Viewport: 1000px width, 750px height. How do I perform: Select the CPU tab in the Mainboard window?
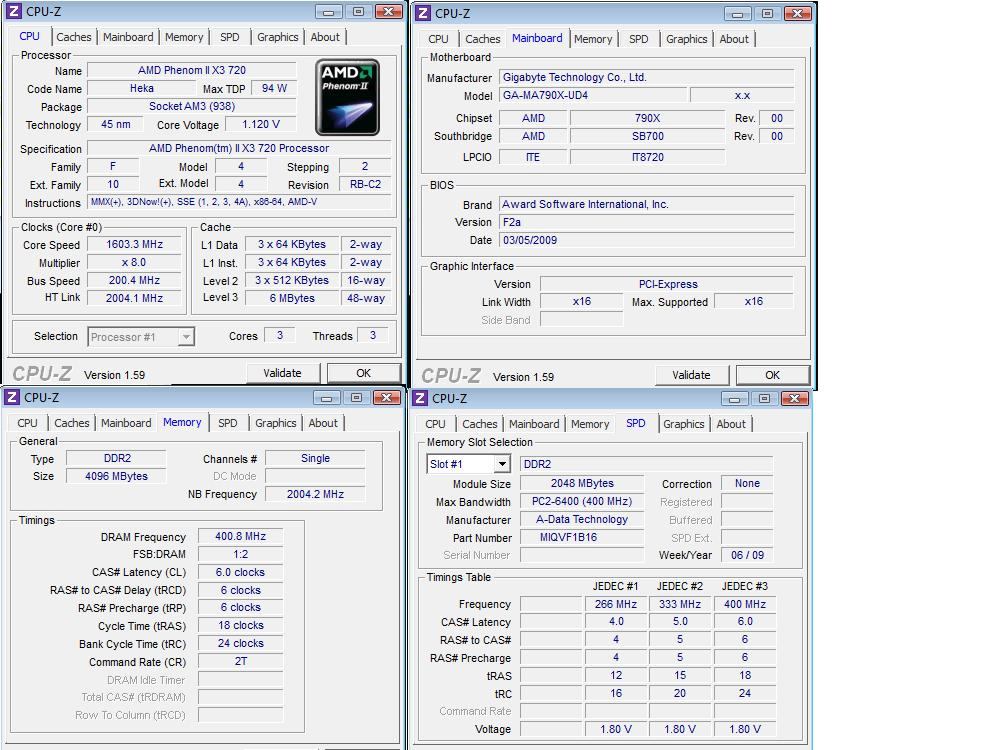438,39
